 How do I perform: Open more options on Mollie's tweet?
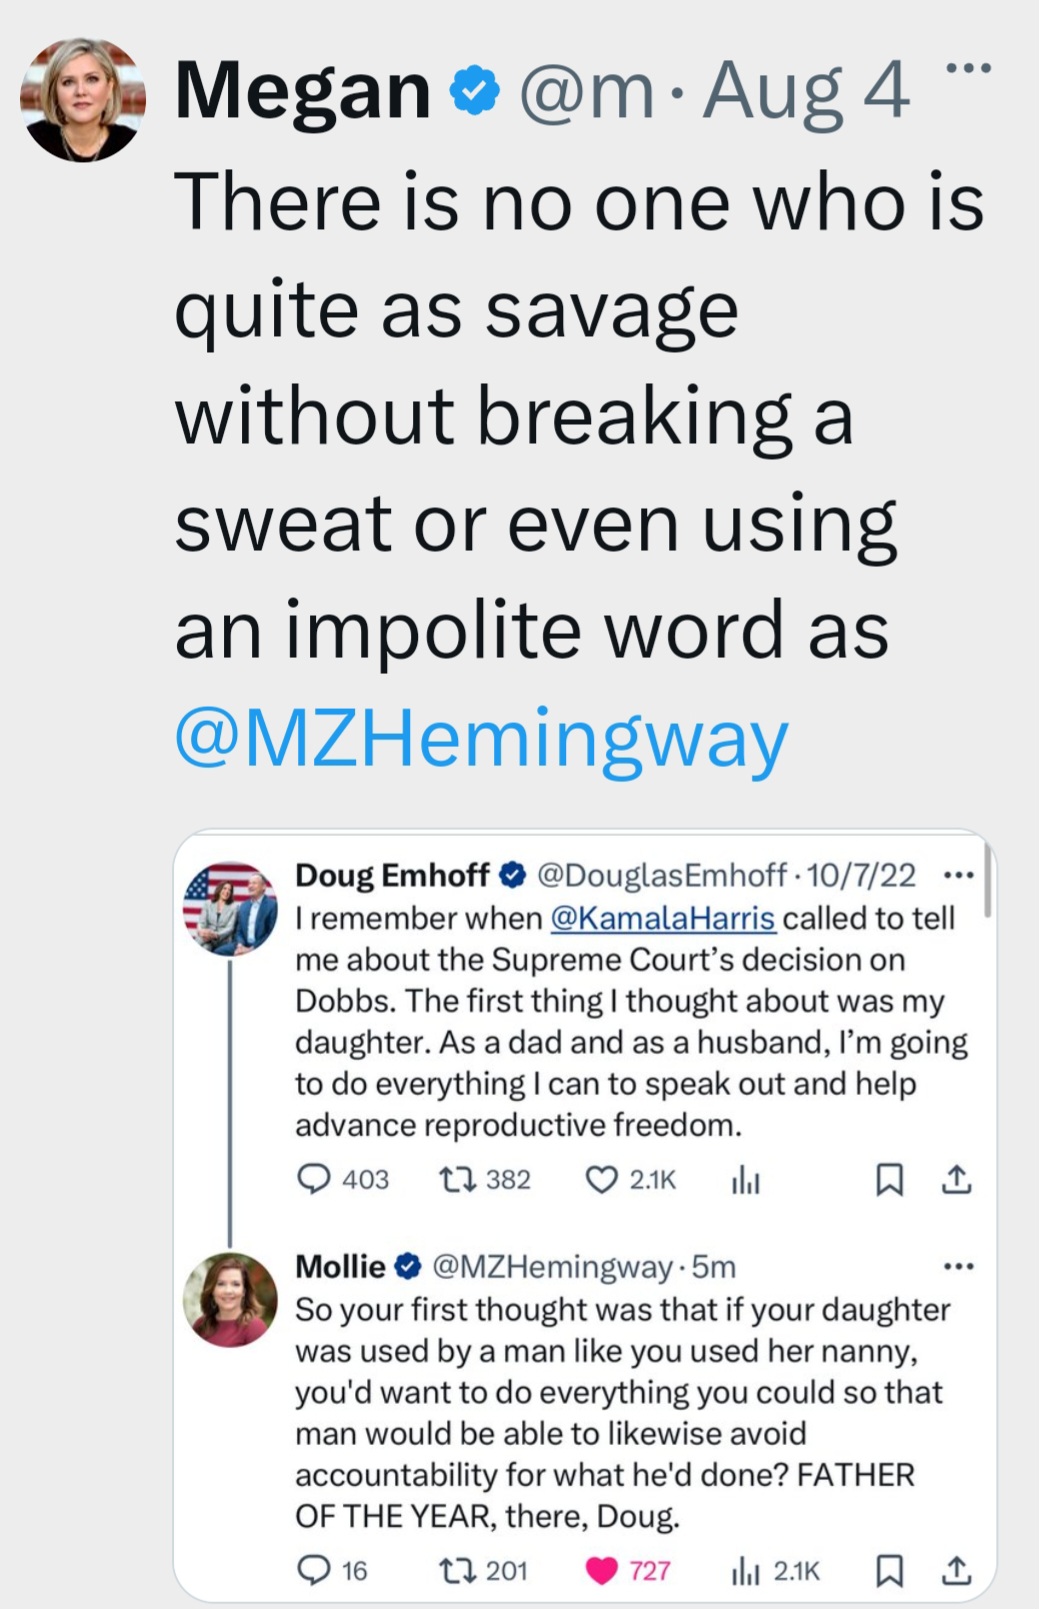tap(958, 1267)
